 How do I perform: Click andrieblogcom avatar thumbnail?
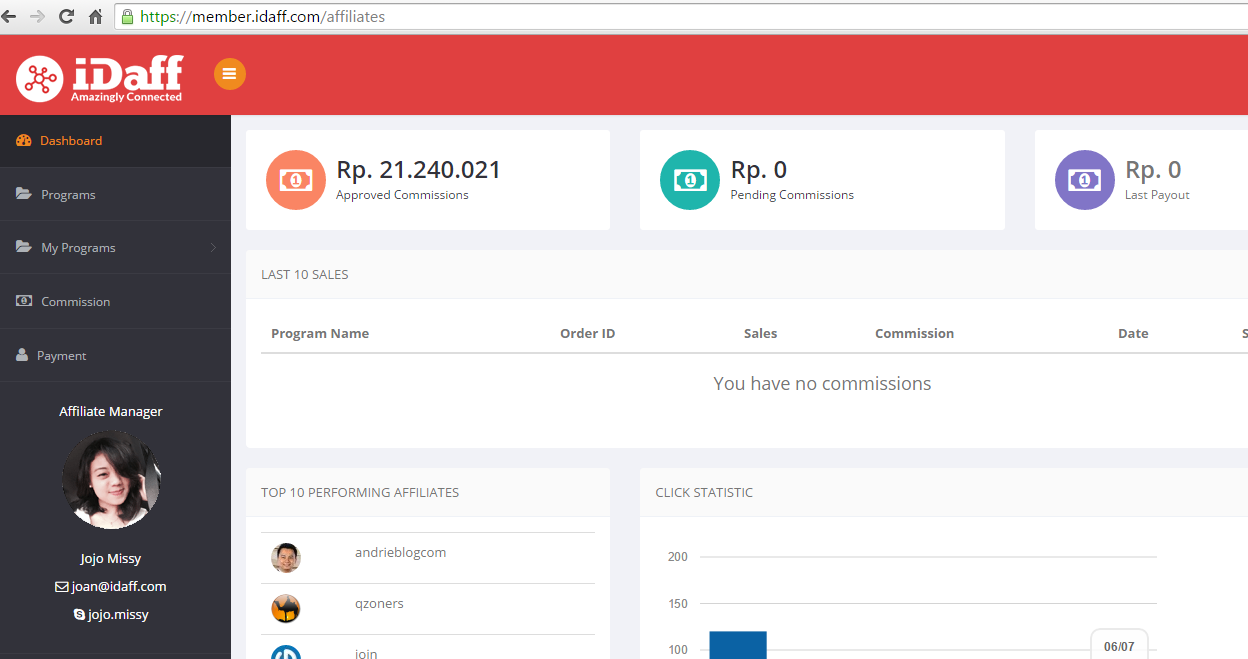(286, 558)
